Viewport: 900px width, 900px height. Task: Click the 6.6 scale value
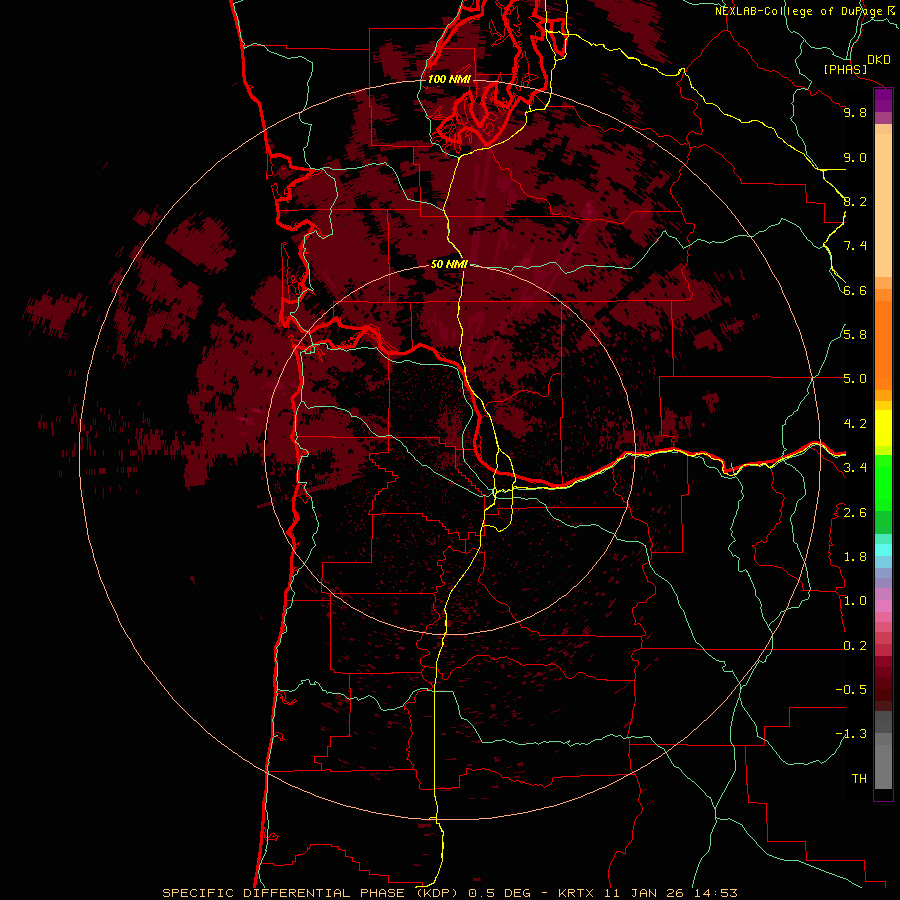pos(855,290)
